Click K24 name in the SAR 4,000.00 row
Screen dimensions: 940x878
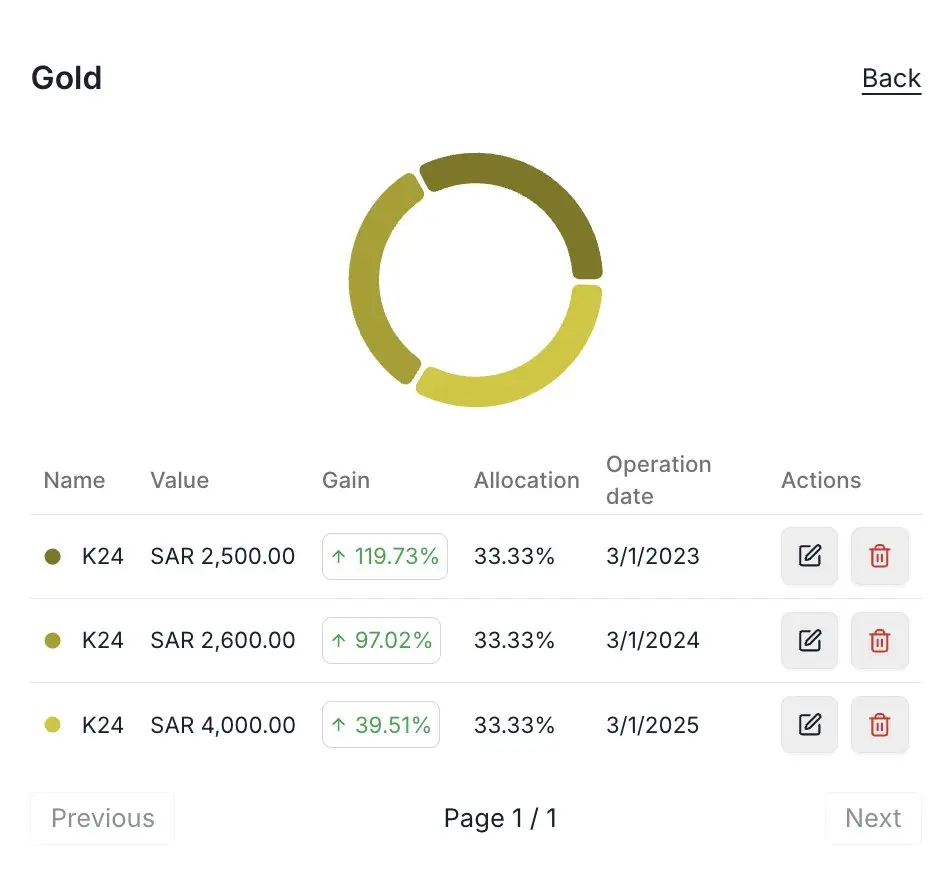103,725
